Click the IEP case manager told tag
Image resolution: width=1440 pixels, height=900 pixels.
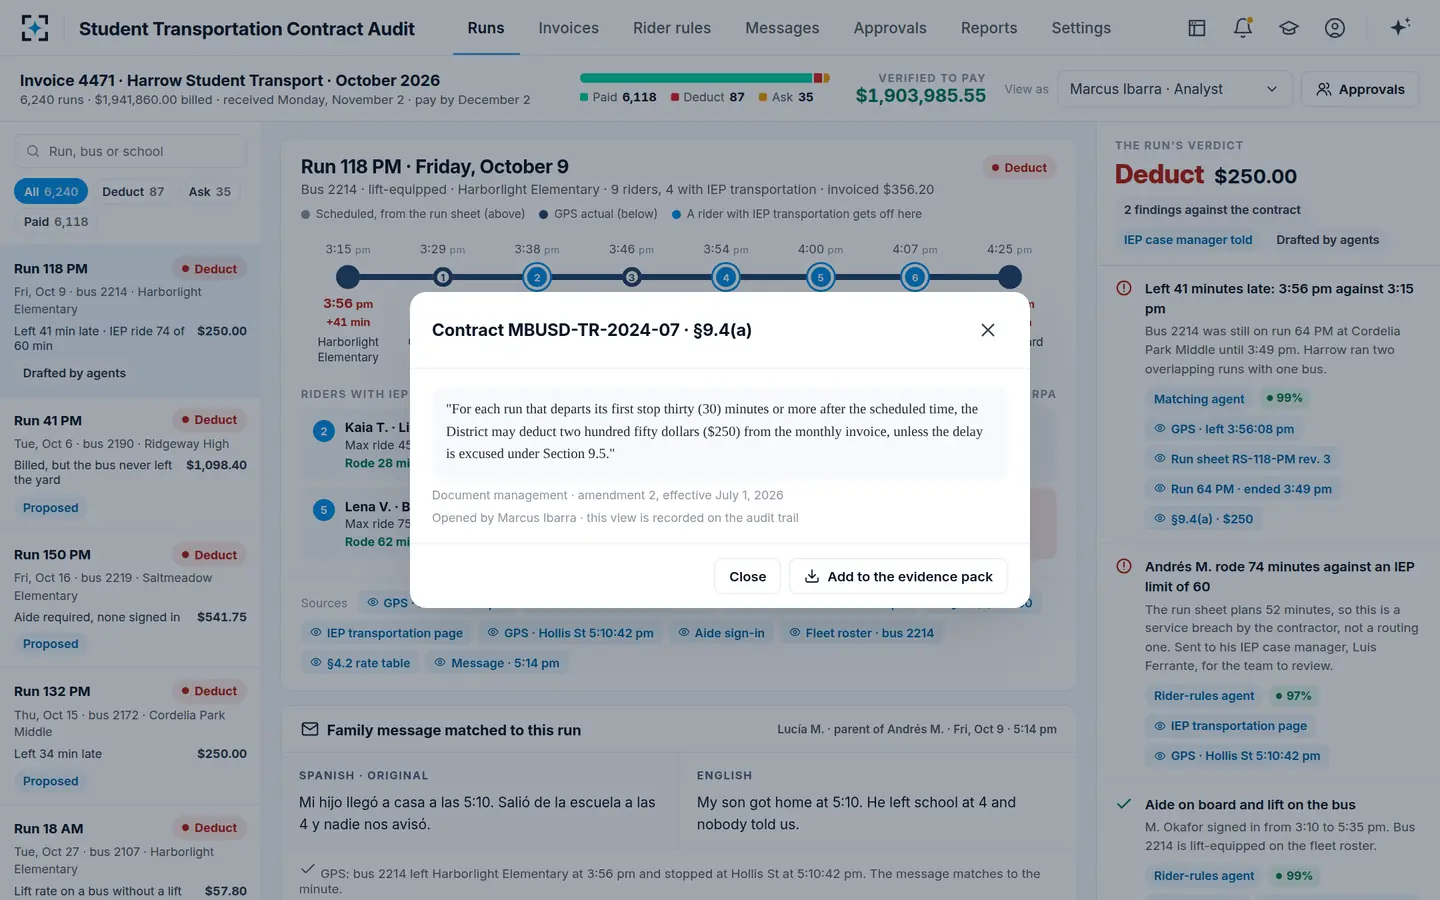tap(1188, 240)
